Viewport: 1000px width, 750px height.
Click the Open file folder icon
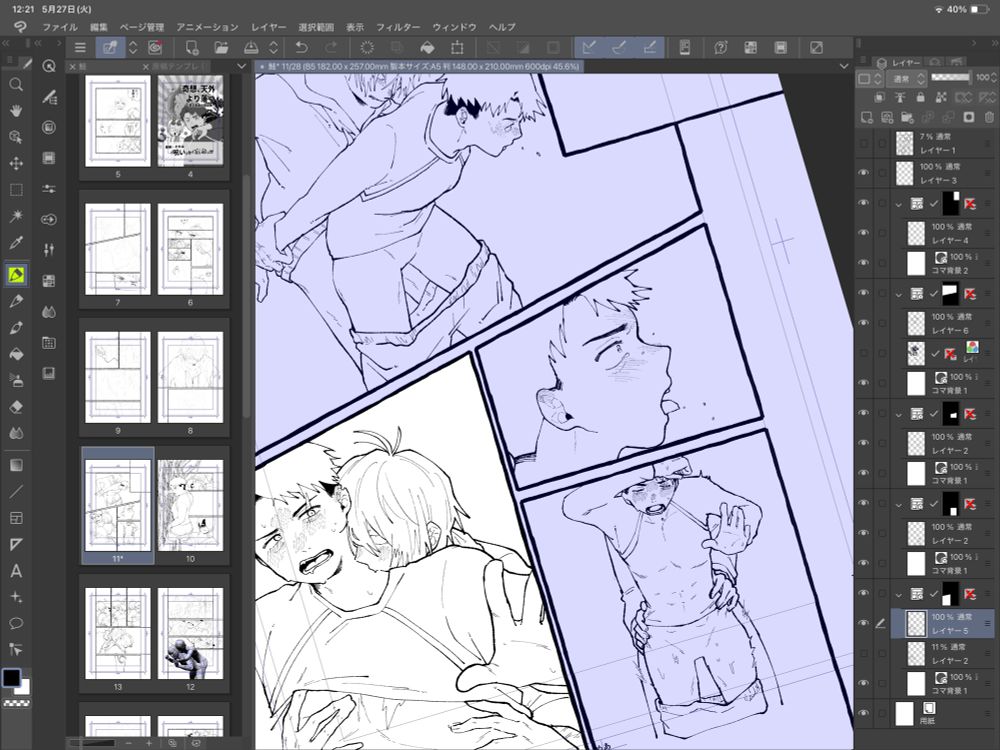[x=221, y=48]
